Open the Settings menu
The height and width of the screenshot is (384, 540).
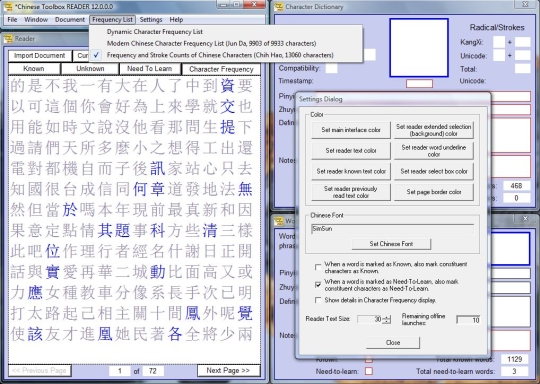coord(151,20)
